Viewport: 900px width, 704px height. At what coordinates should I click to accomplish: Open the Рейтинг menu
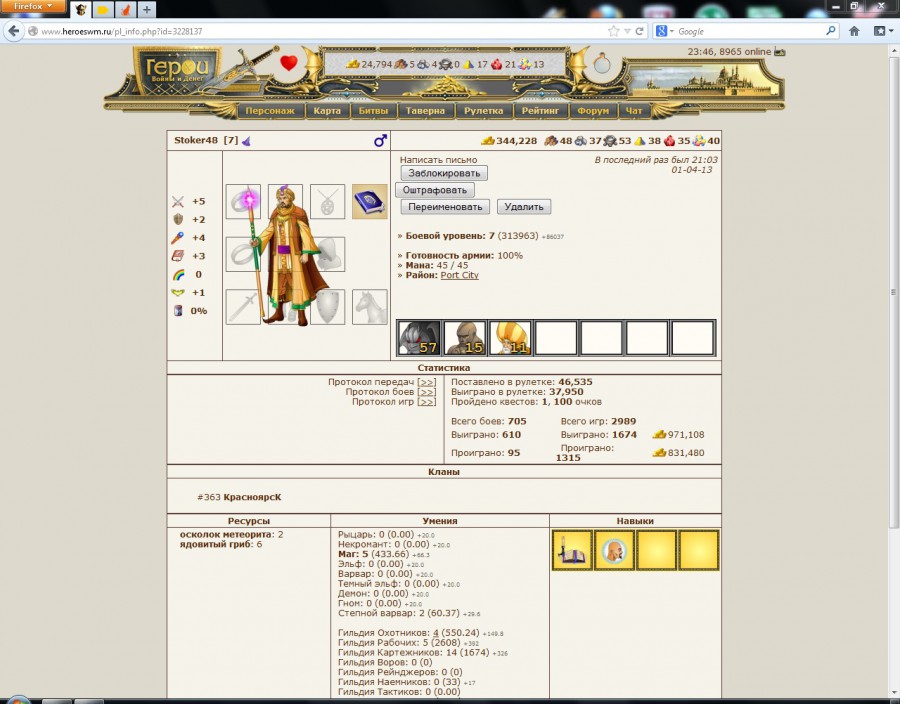(540, 111)
